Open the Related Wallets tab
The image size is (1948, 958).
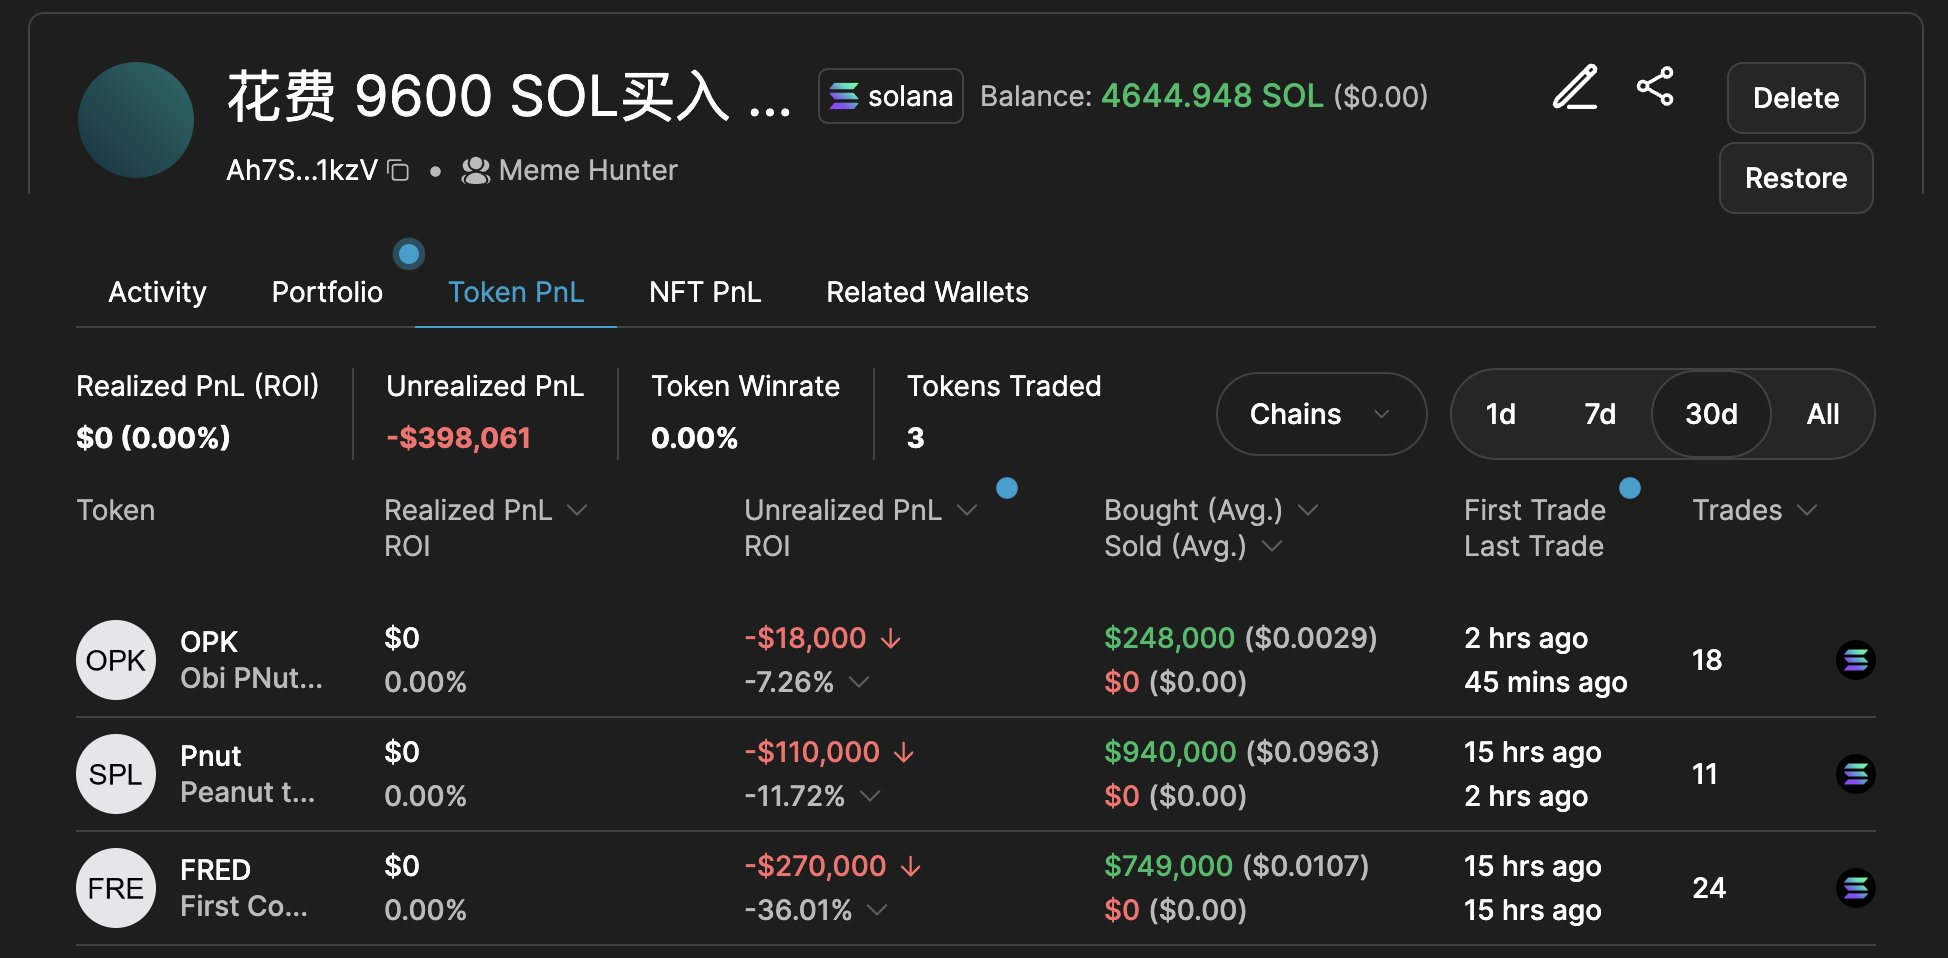927,292
